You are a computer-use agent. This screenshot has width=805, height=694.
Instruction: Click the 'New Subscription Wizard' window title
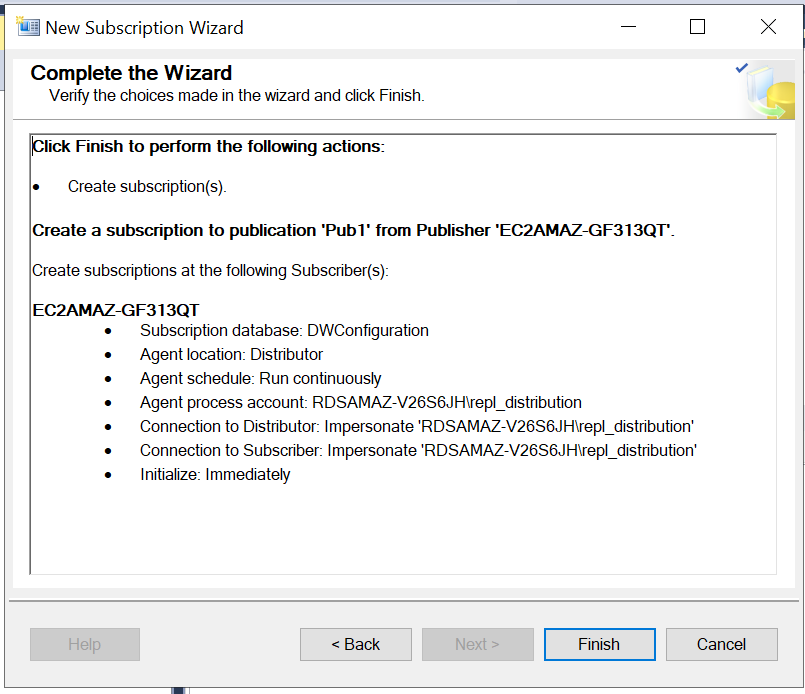(144, 28)
